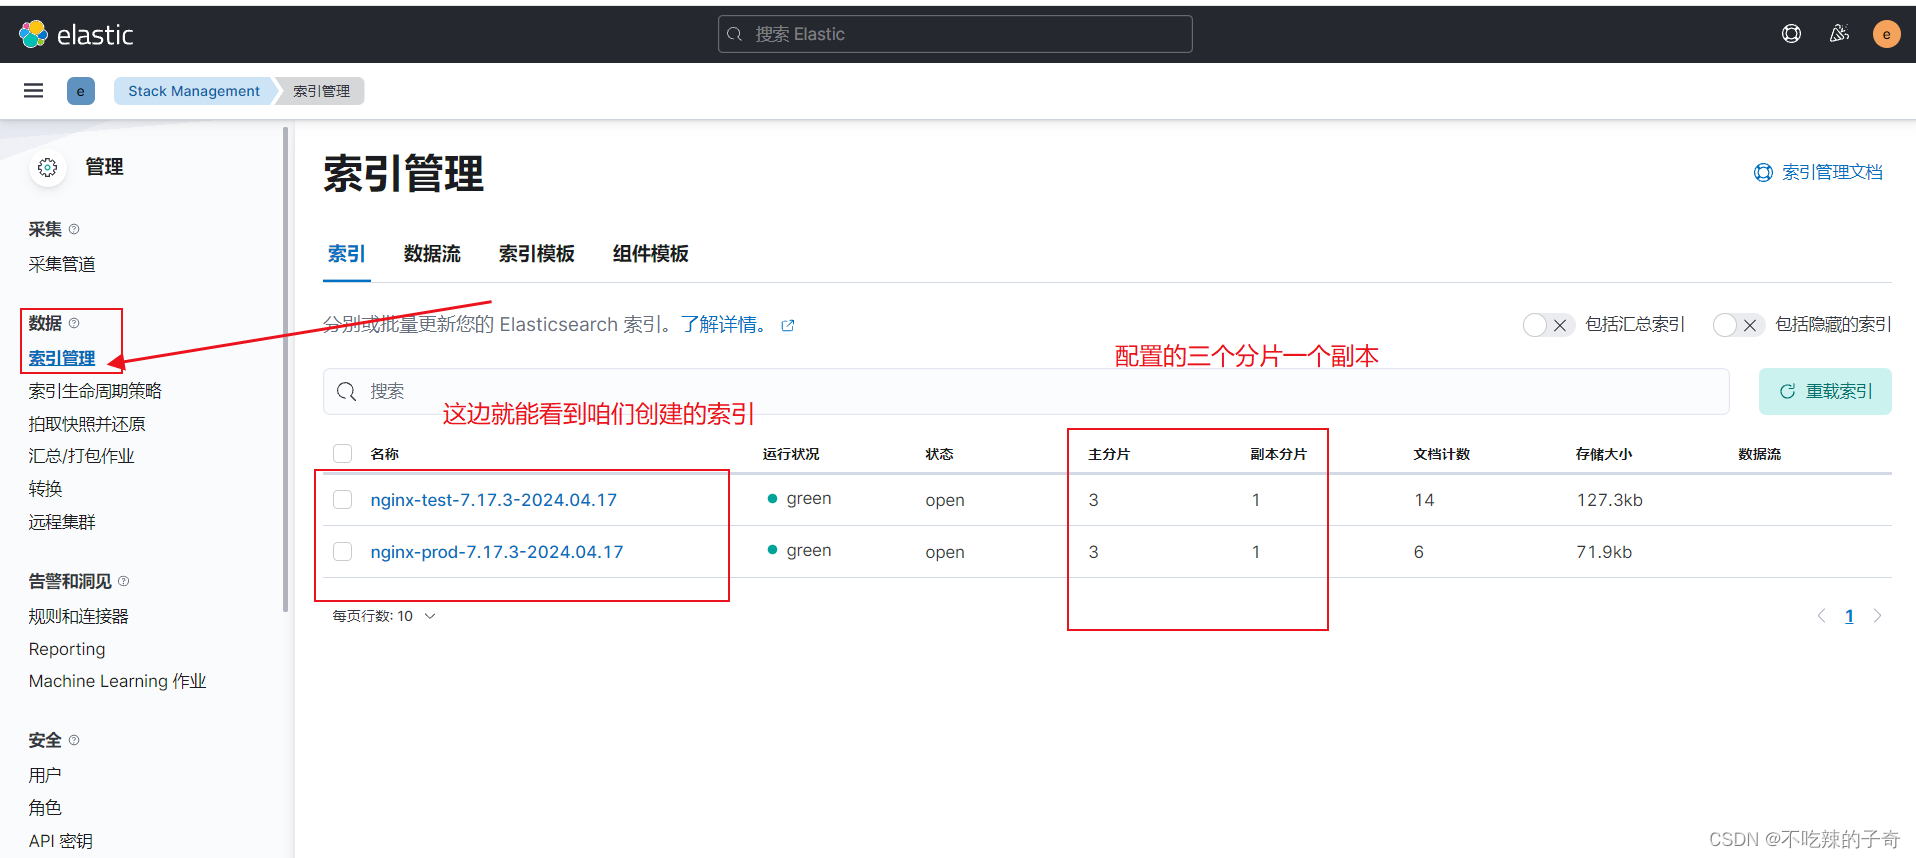Screen dimensions: 1916x858
Task: Go to next page arrow
Action: [1877, 616]
